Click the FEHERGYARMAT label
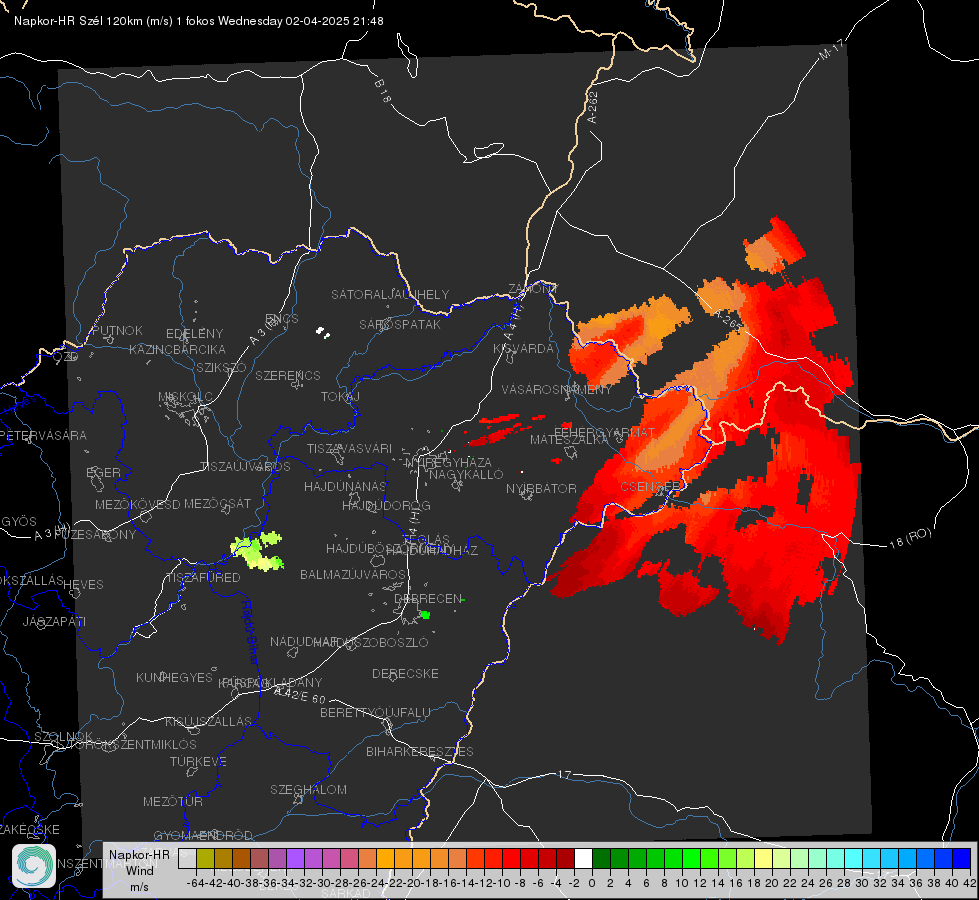 click(x=604, y=432)
